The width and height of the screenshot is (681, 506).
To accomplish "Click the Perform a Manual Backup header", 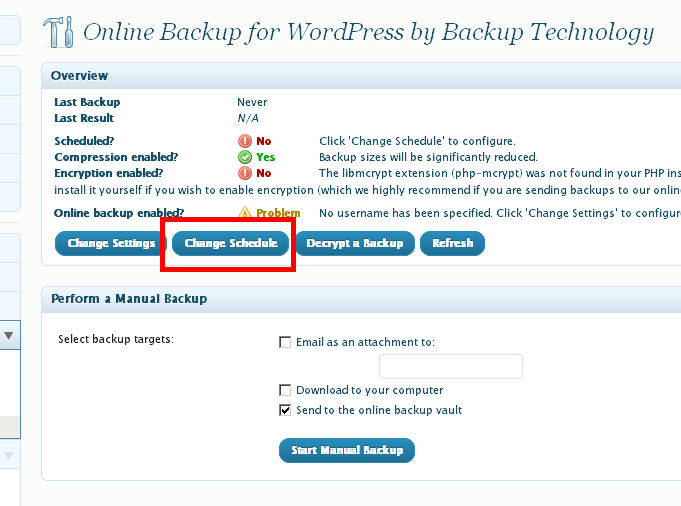I will pos(129,299).
